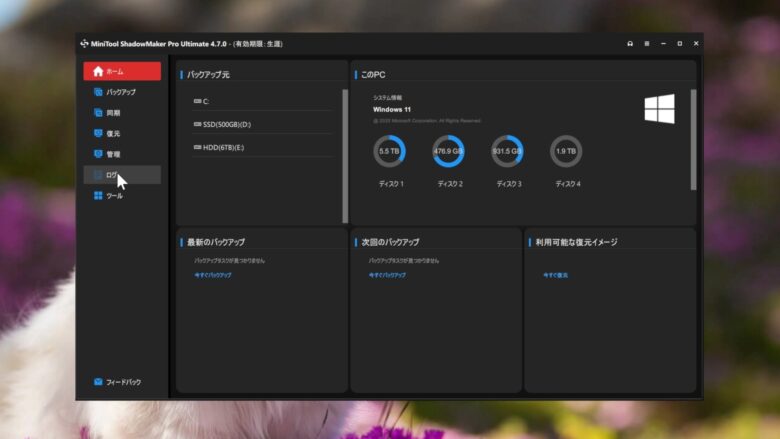Select HDD(6TB)(E:) backup source
The height and width of the screenshot is (439, 780).
(x=262, y=147)
